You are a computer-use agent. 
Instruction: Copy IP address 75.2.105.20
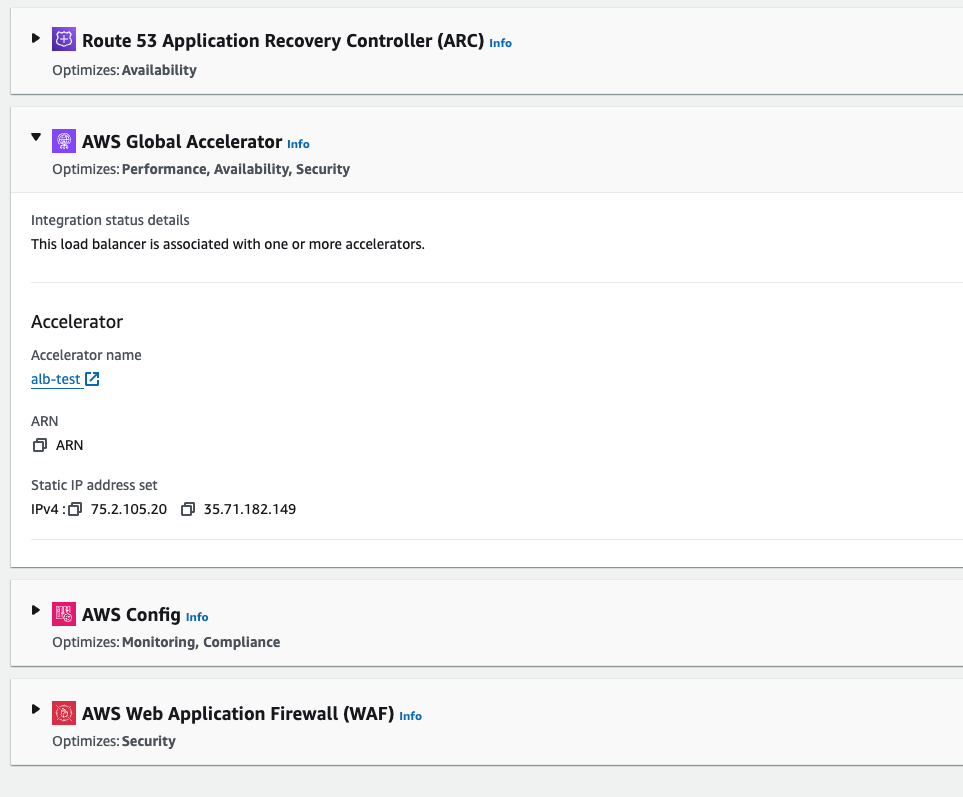pyautogui.click(x=75, y=509)
